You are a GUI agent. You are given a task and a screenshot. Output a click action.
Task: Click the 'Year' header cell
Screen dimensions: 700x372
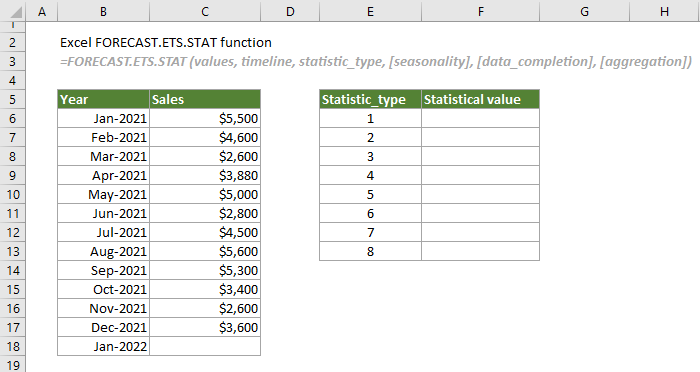click(x=104, y=99)
